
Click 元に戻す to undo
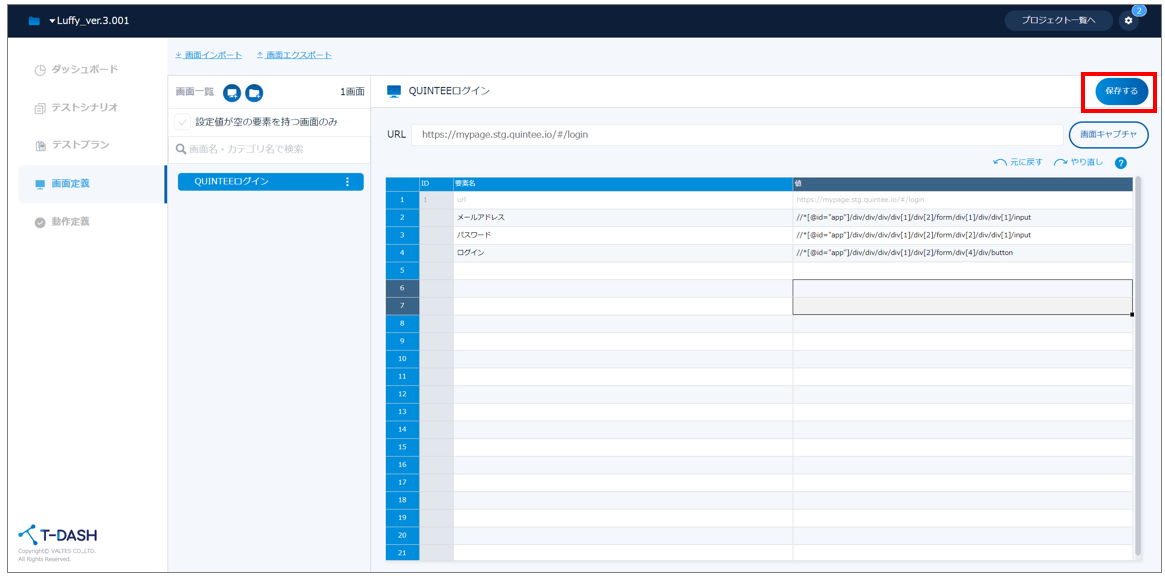(1018, 162)
